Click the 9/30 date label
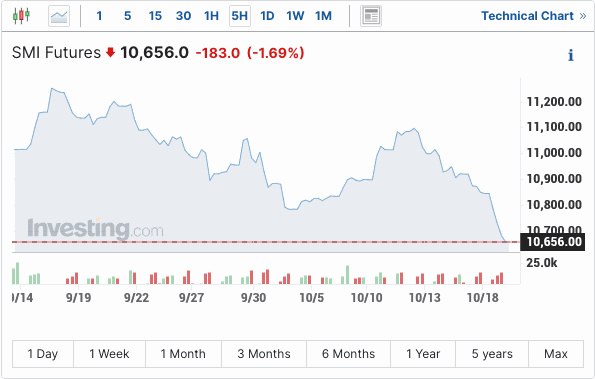 253,297
